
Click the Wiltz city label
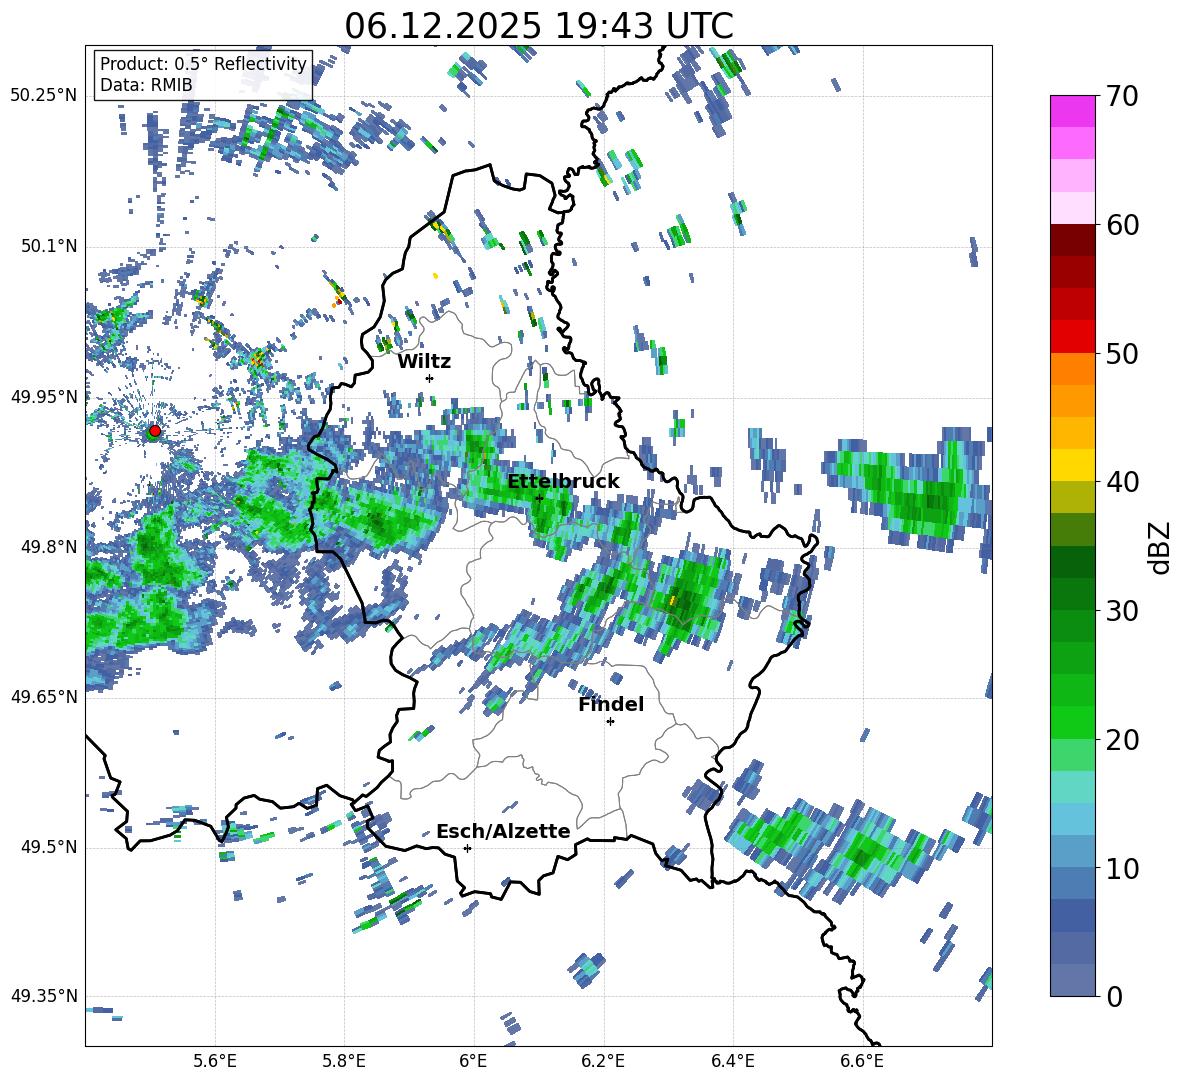tap(424, 362)
